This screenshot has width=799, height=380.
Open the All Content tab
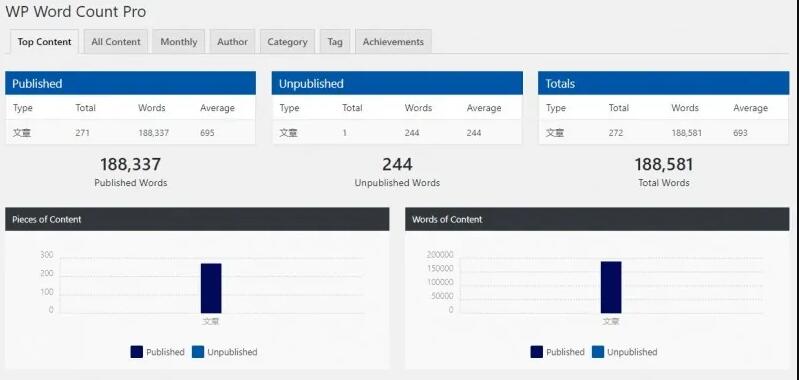[116, 42]
